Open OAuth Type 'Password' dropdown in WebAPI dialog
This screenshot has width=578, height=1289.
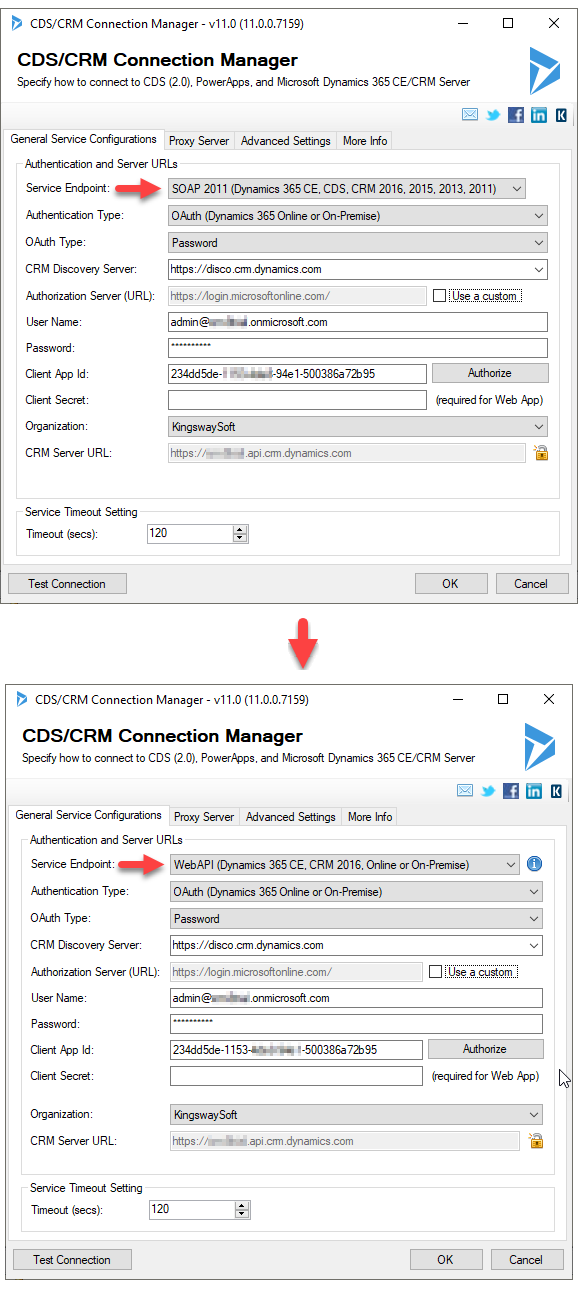(356, 918)
